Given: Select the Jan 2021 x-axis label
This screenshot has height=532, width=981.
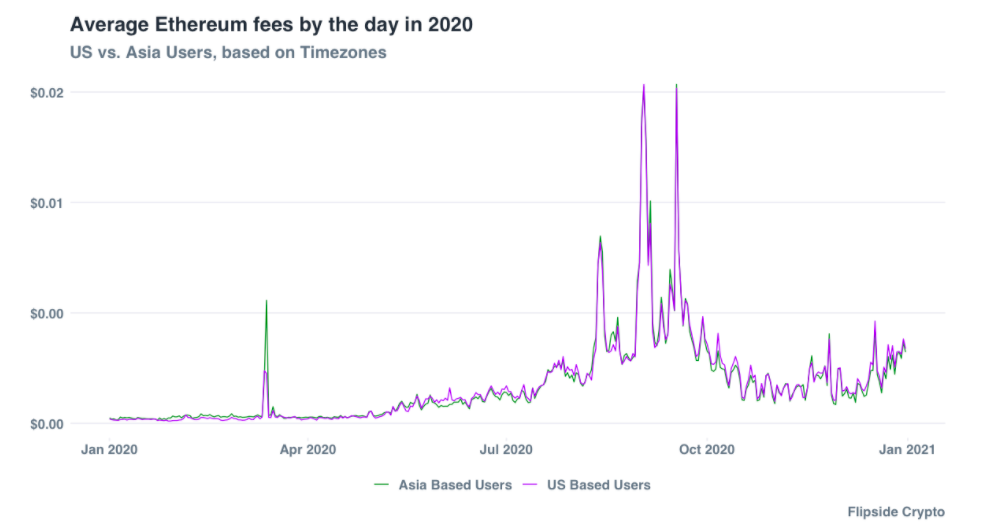Looking at the screenshot, I should (x=907, y=449).
